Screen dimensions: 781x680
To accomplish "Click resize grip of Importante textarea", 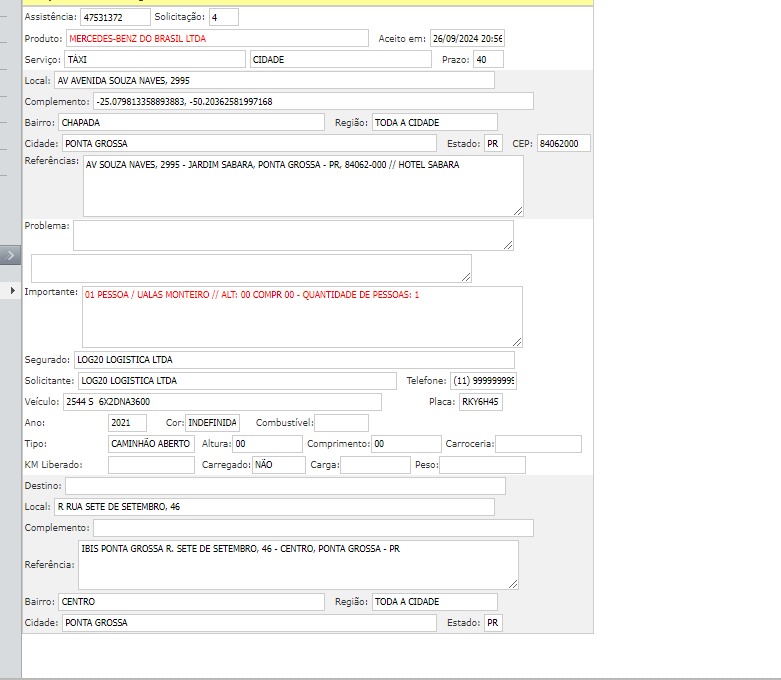I will pos(517,342).
